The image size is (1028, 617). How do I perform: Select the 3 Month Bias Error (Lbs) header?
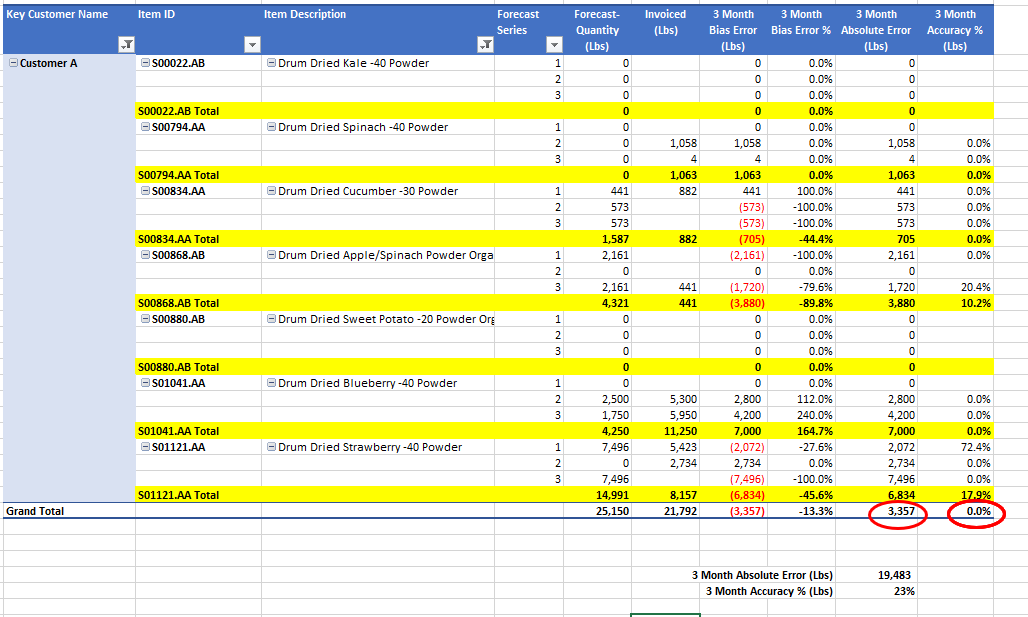coord(733,30)
